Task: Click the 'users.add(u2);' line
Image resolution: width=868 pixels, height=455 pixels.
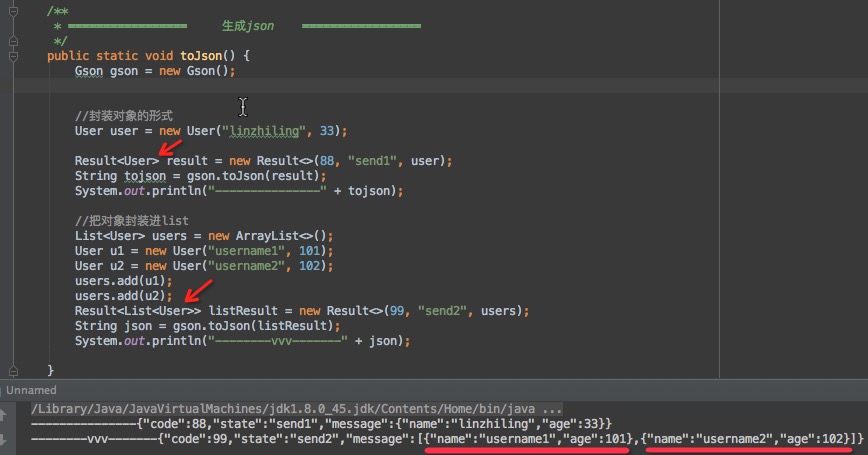Action: coord(123,296)
